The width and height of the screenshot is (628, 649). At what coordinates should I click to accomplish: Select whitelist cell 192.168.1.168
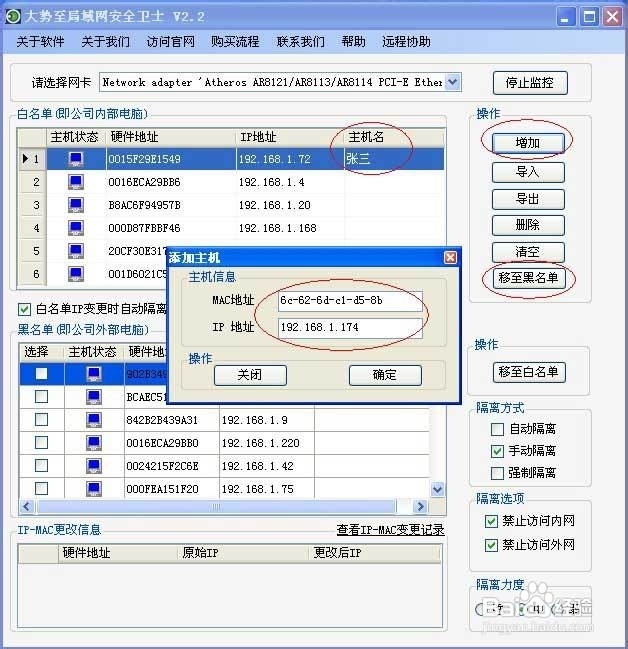tap(290, 228)
